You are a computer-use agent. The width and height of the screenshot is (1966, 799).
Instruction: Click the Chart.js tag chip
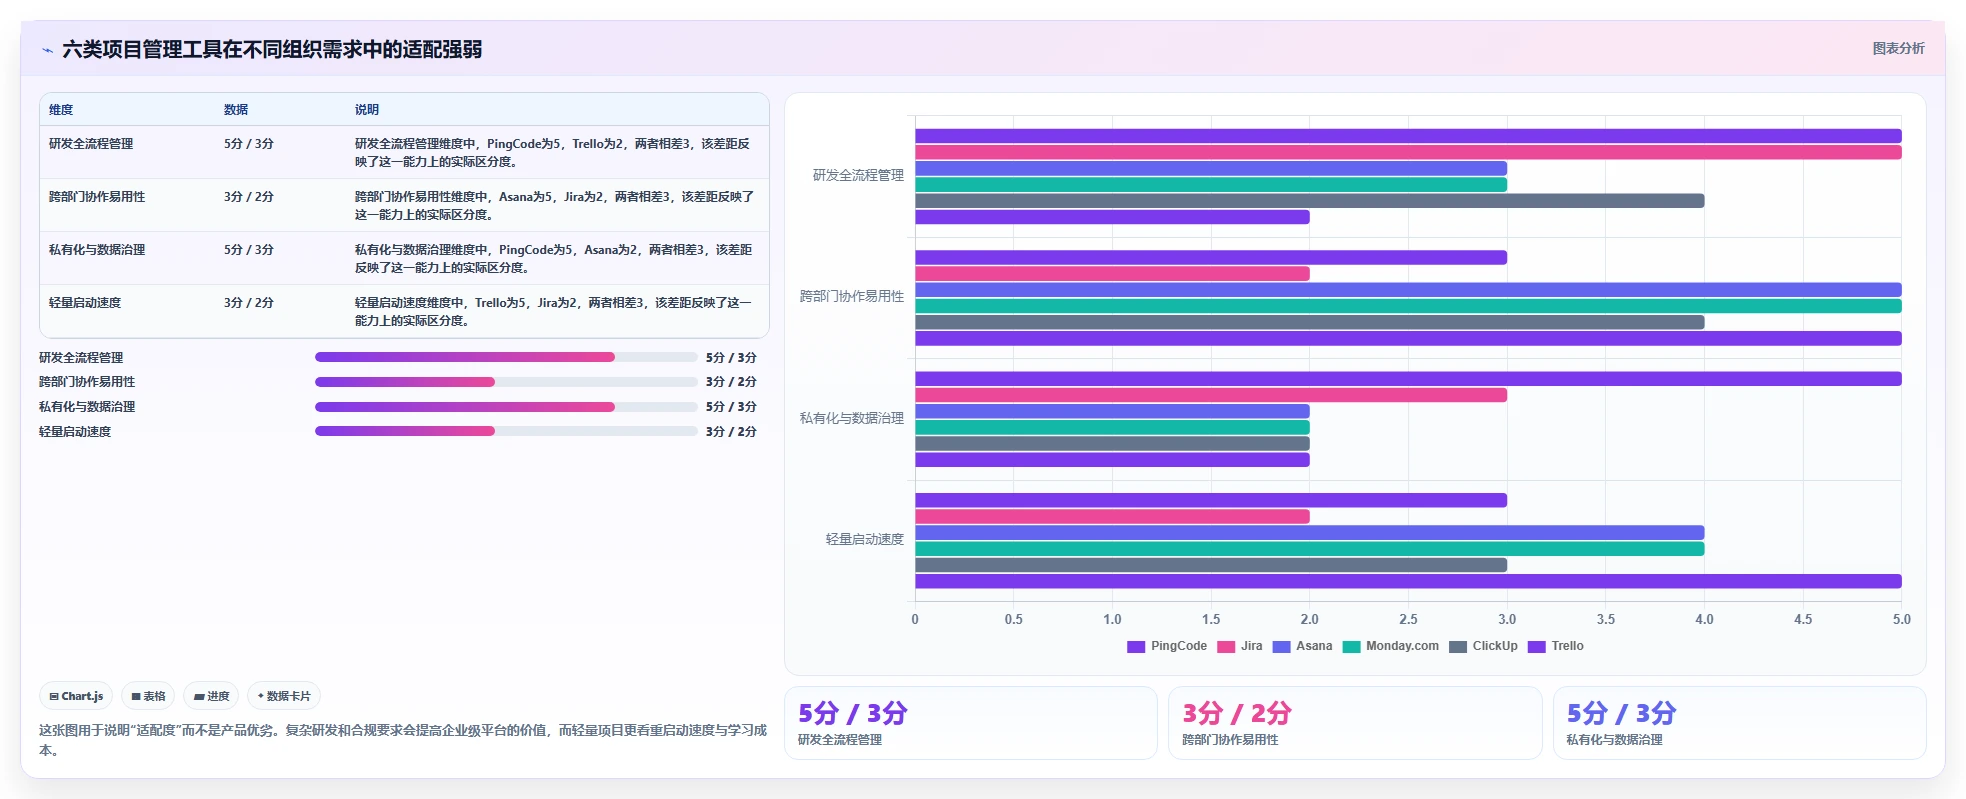pos(76,696)
